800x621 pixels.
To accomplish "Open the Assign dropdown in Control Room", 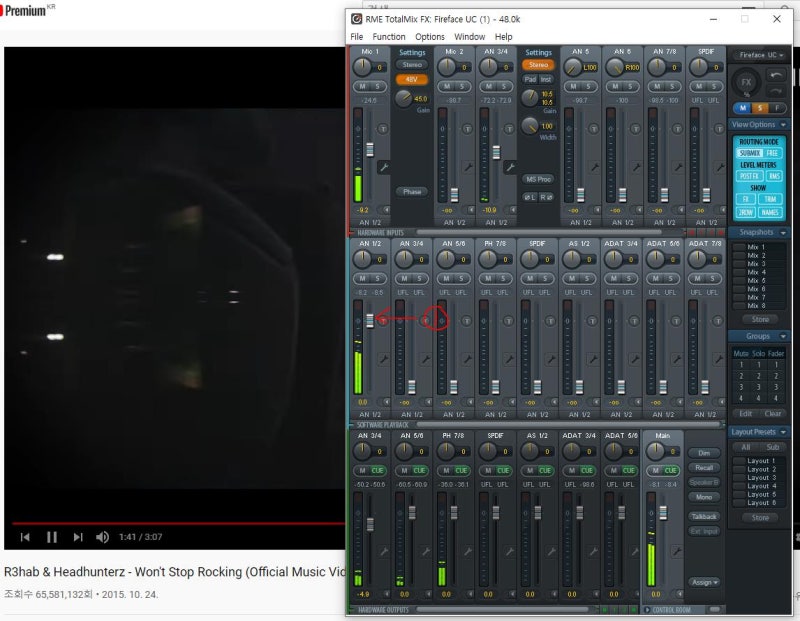I will [705, 582].
